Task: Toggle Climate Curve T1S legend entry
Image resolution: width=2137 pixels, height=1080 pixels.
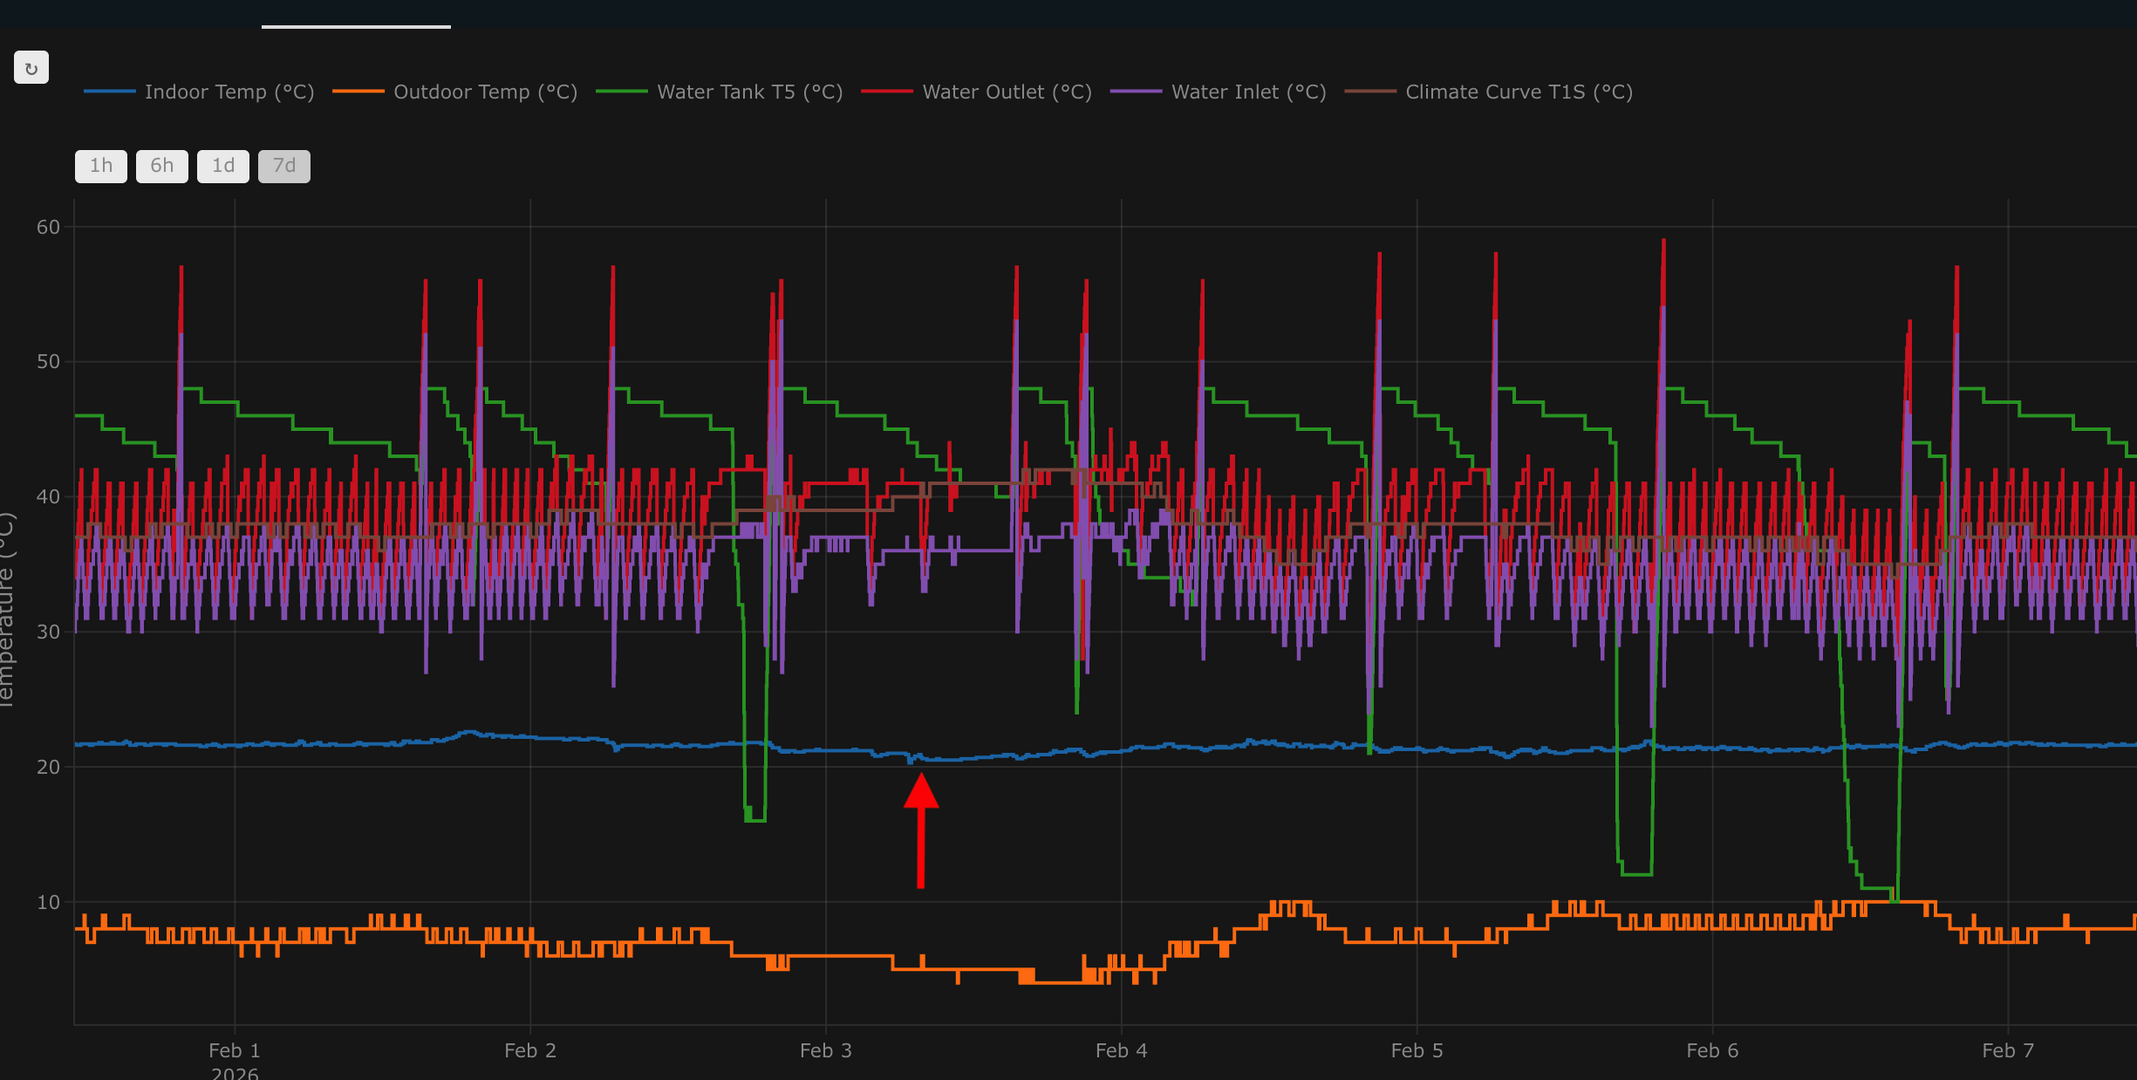Action: coord(1518,92)
